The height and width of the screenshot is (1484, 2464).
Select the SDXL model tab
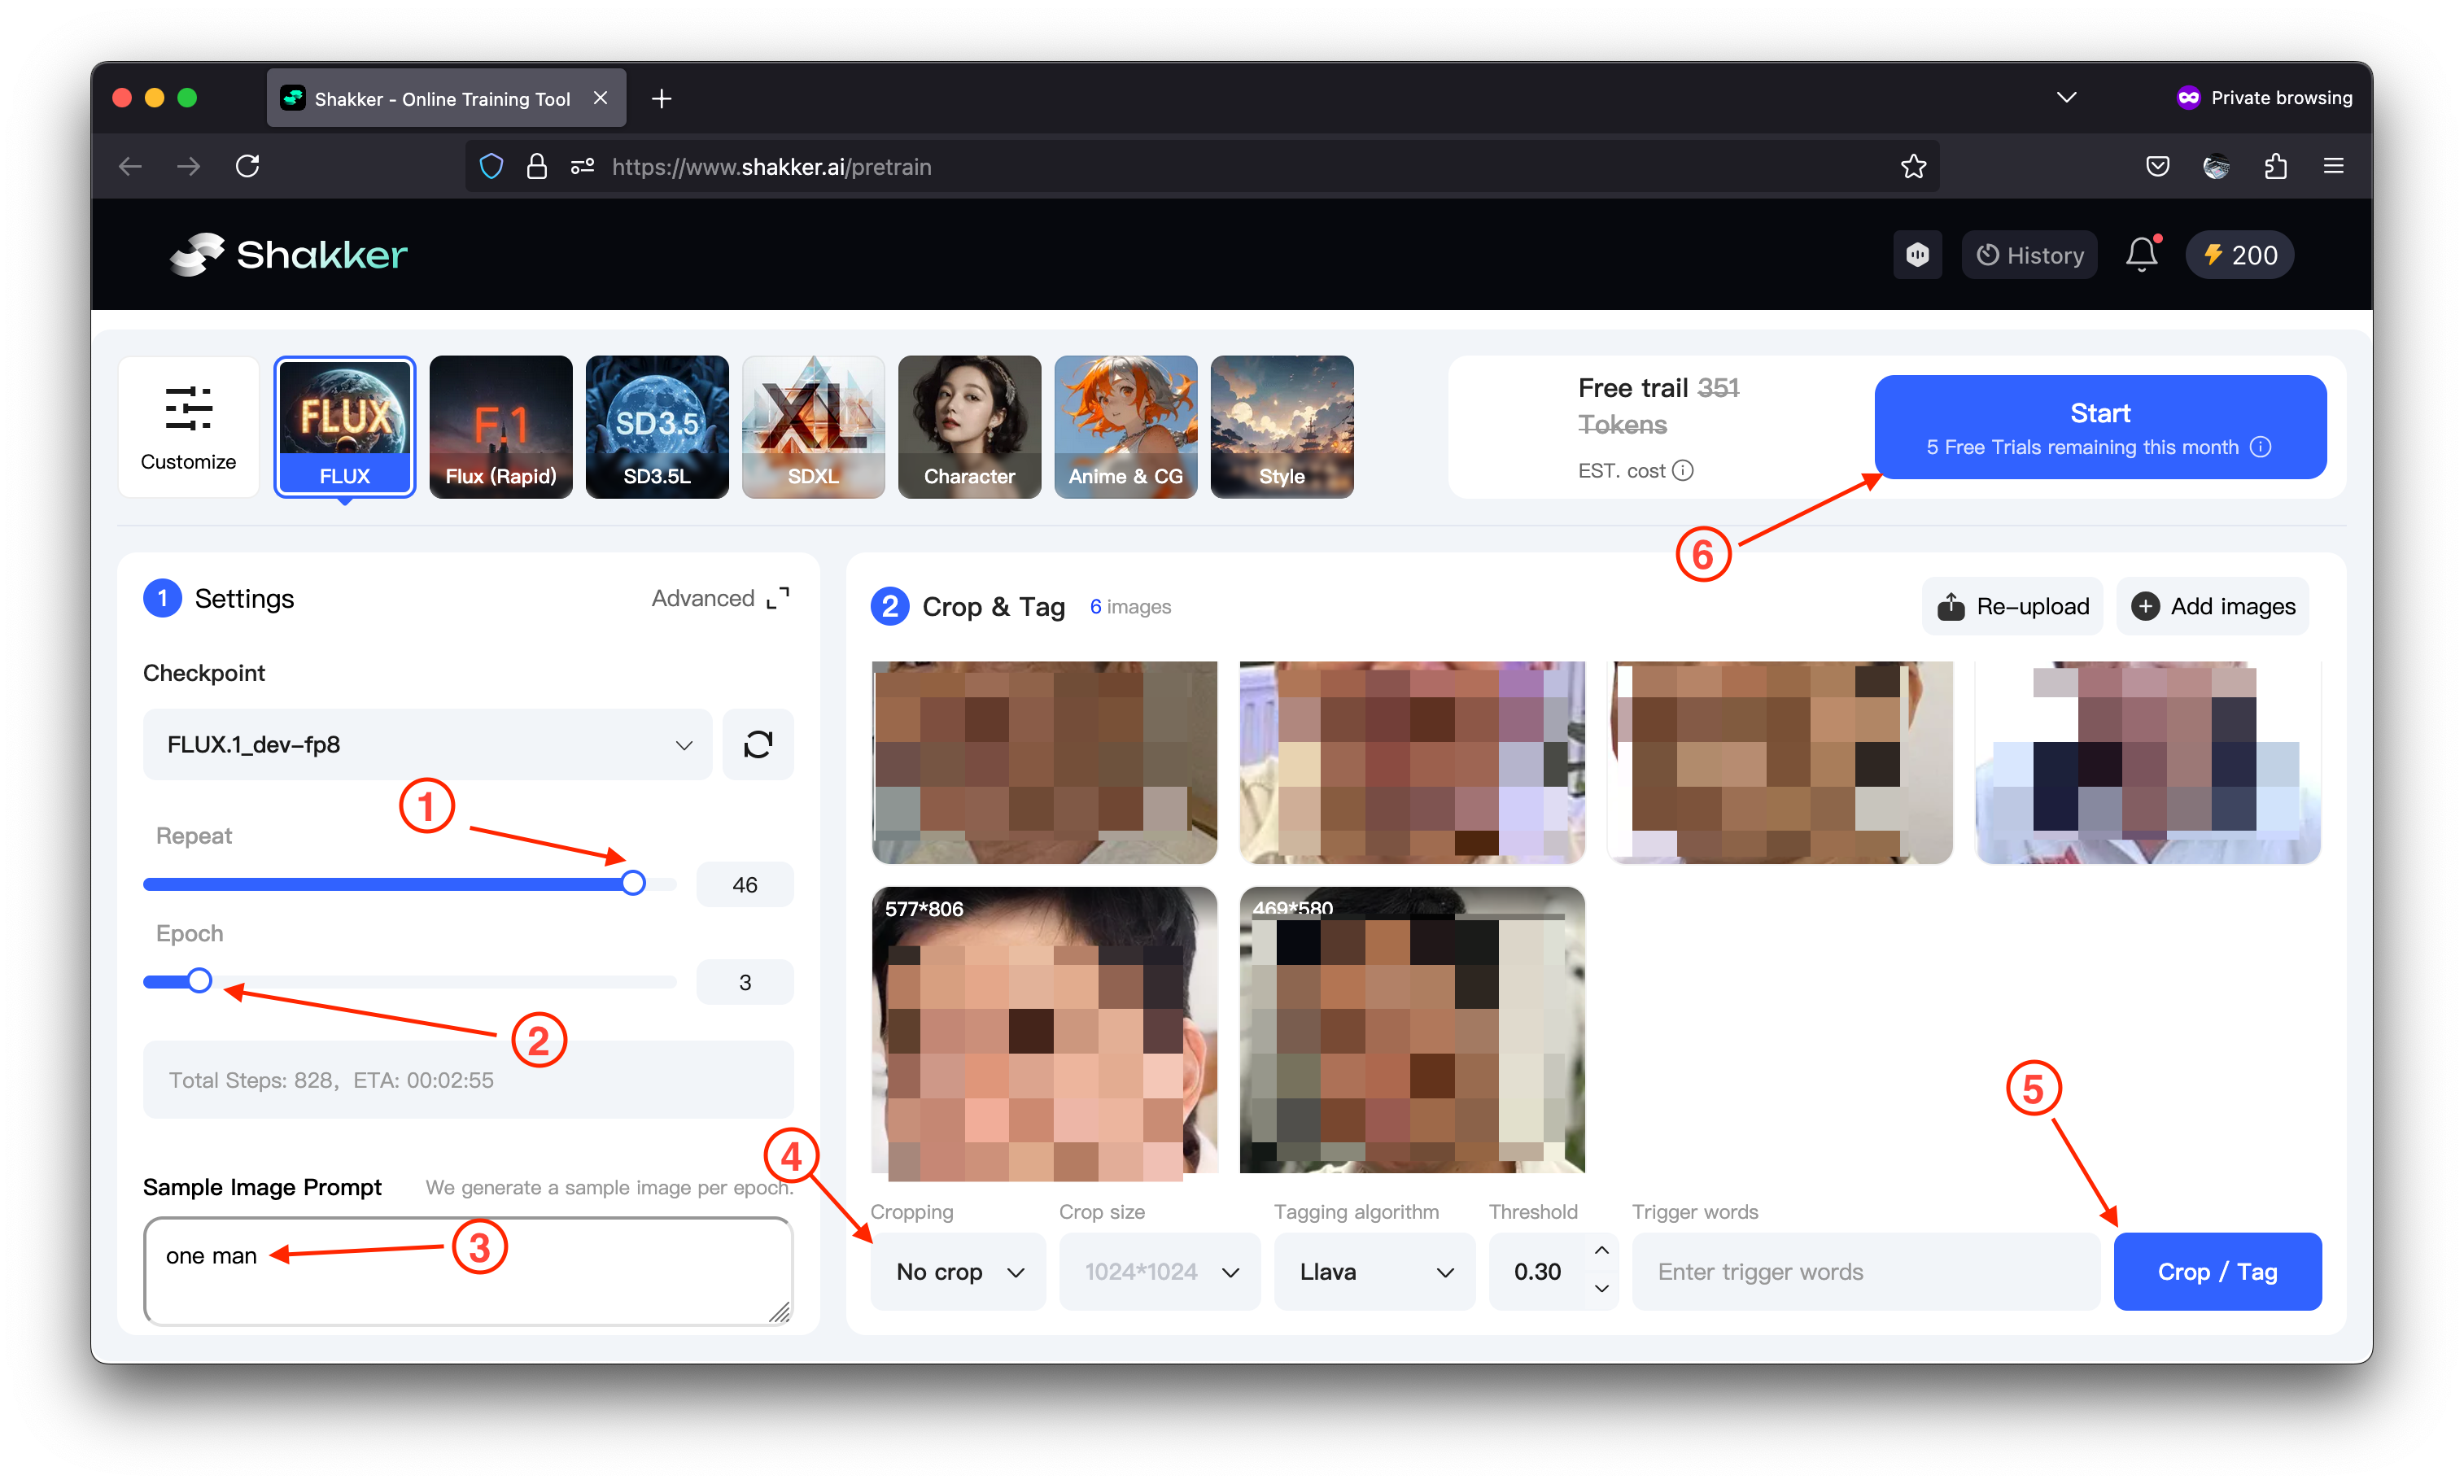click(x=813, y=427)
